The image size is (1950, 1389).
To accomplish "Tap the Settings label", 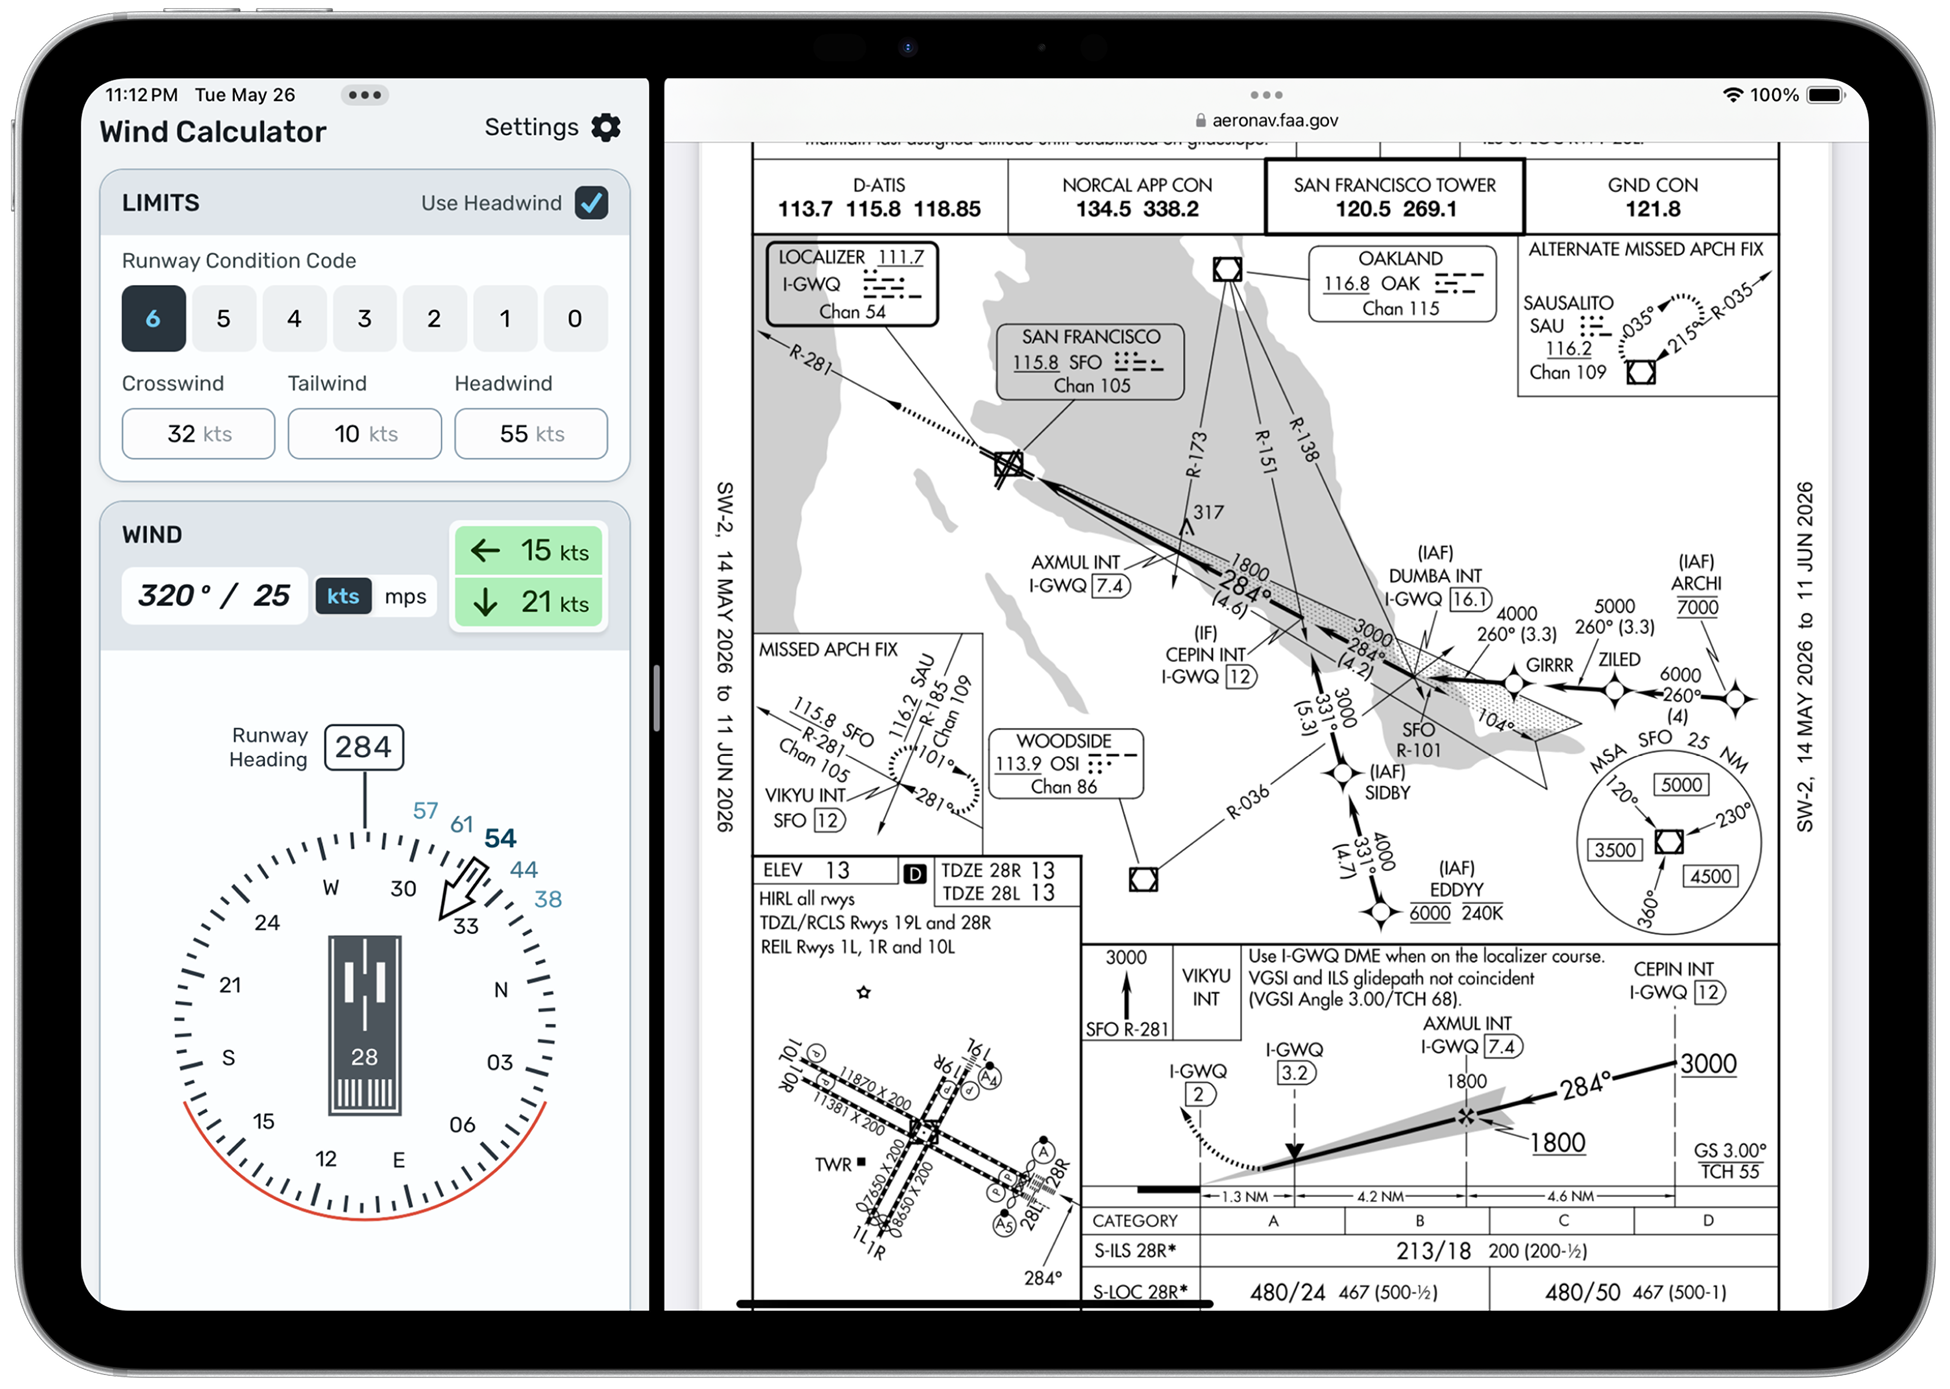I will pyautogui.click(x=531, y=127).
